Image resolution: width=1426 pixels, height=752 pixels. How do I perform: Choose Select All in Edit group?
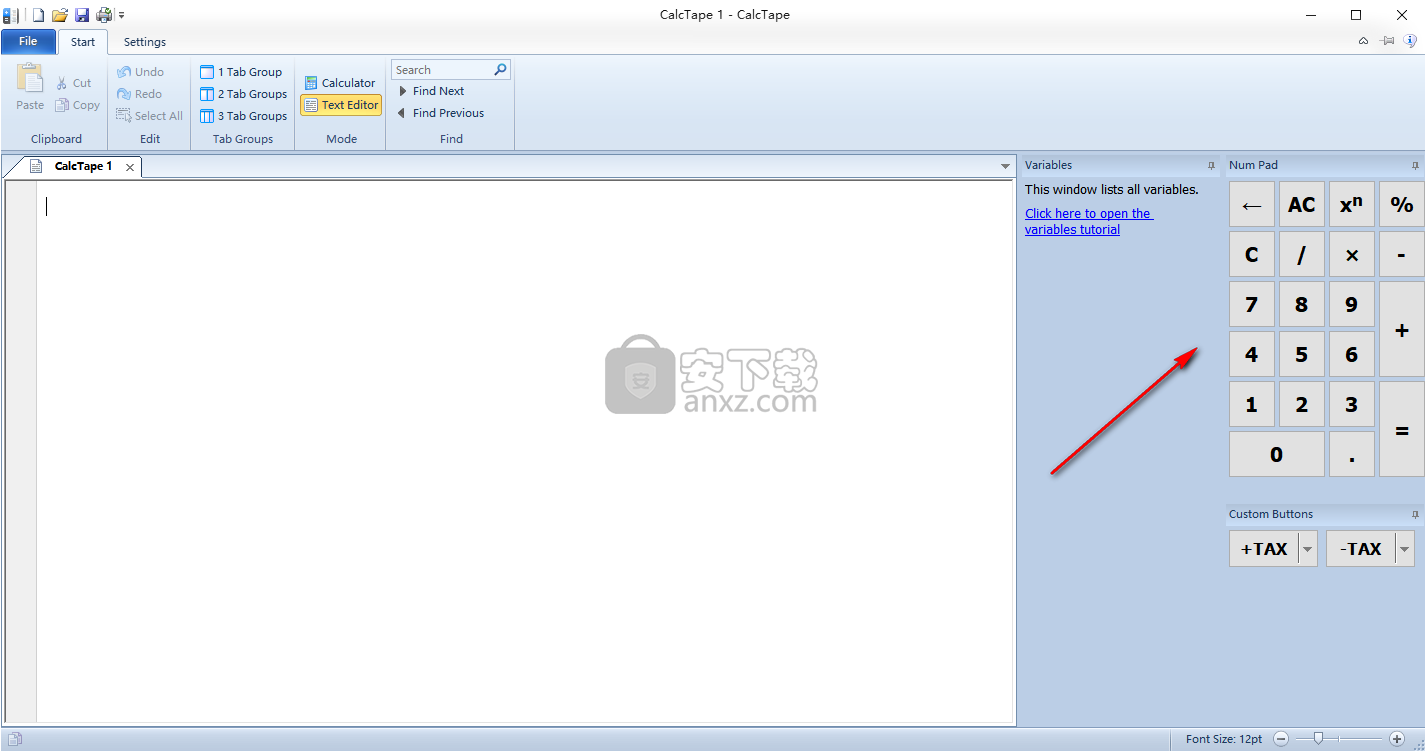(149, 116)
